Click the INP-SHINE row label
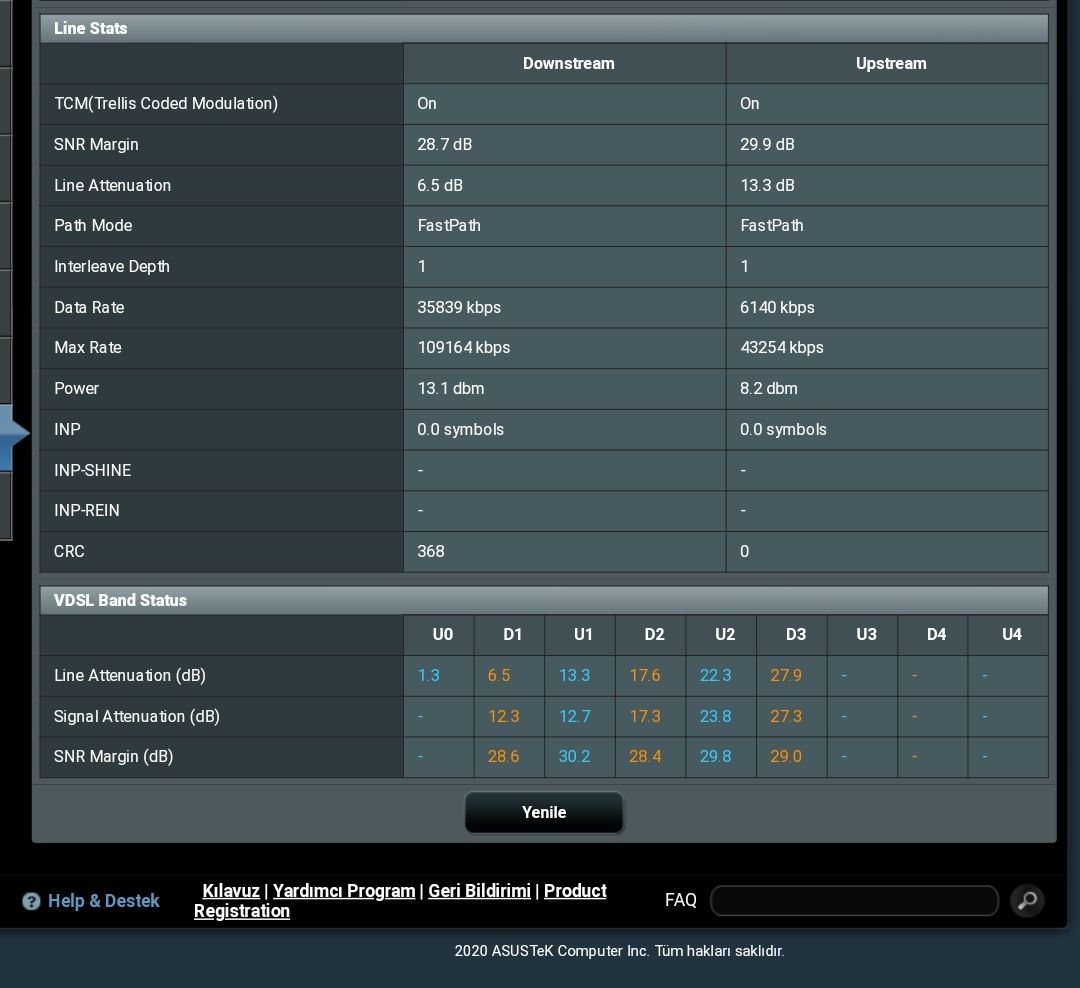Image resolution: width=1080 pixels, height=988 pixels. pyautogui.click(x=92, y=471)
